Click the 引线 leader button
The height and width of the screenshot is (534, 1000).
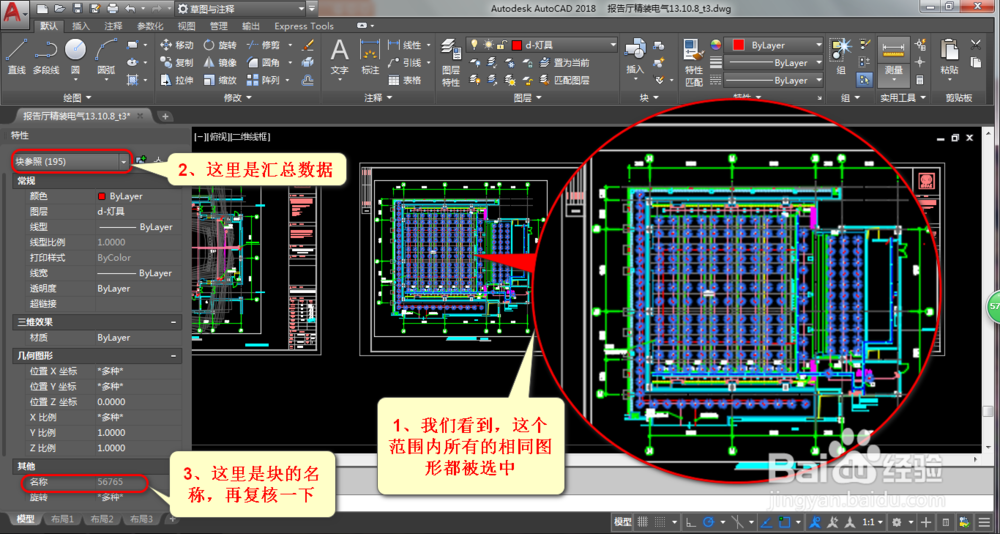(405, 63)
